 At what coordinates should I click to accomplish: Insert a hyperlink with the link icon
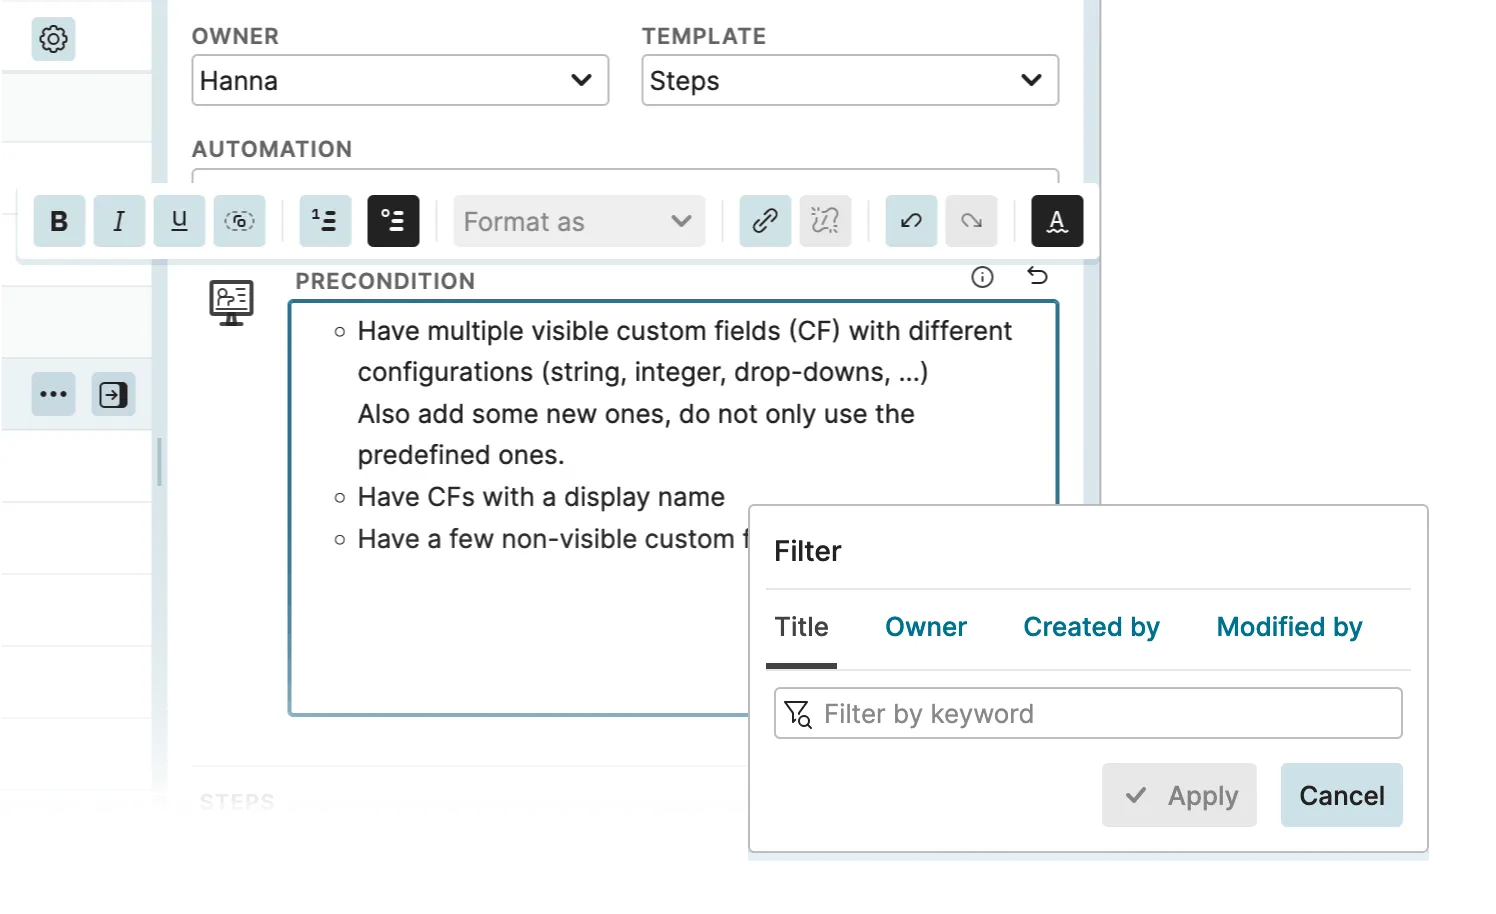(x=765, y=221)
